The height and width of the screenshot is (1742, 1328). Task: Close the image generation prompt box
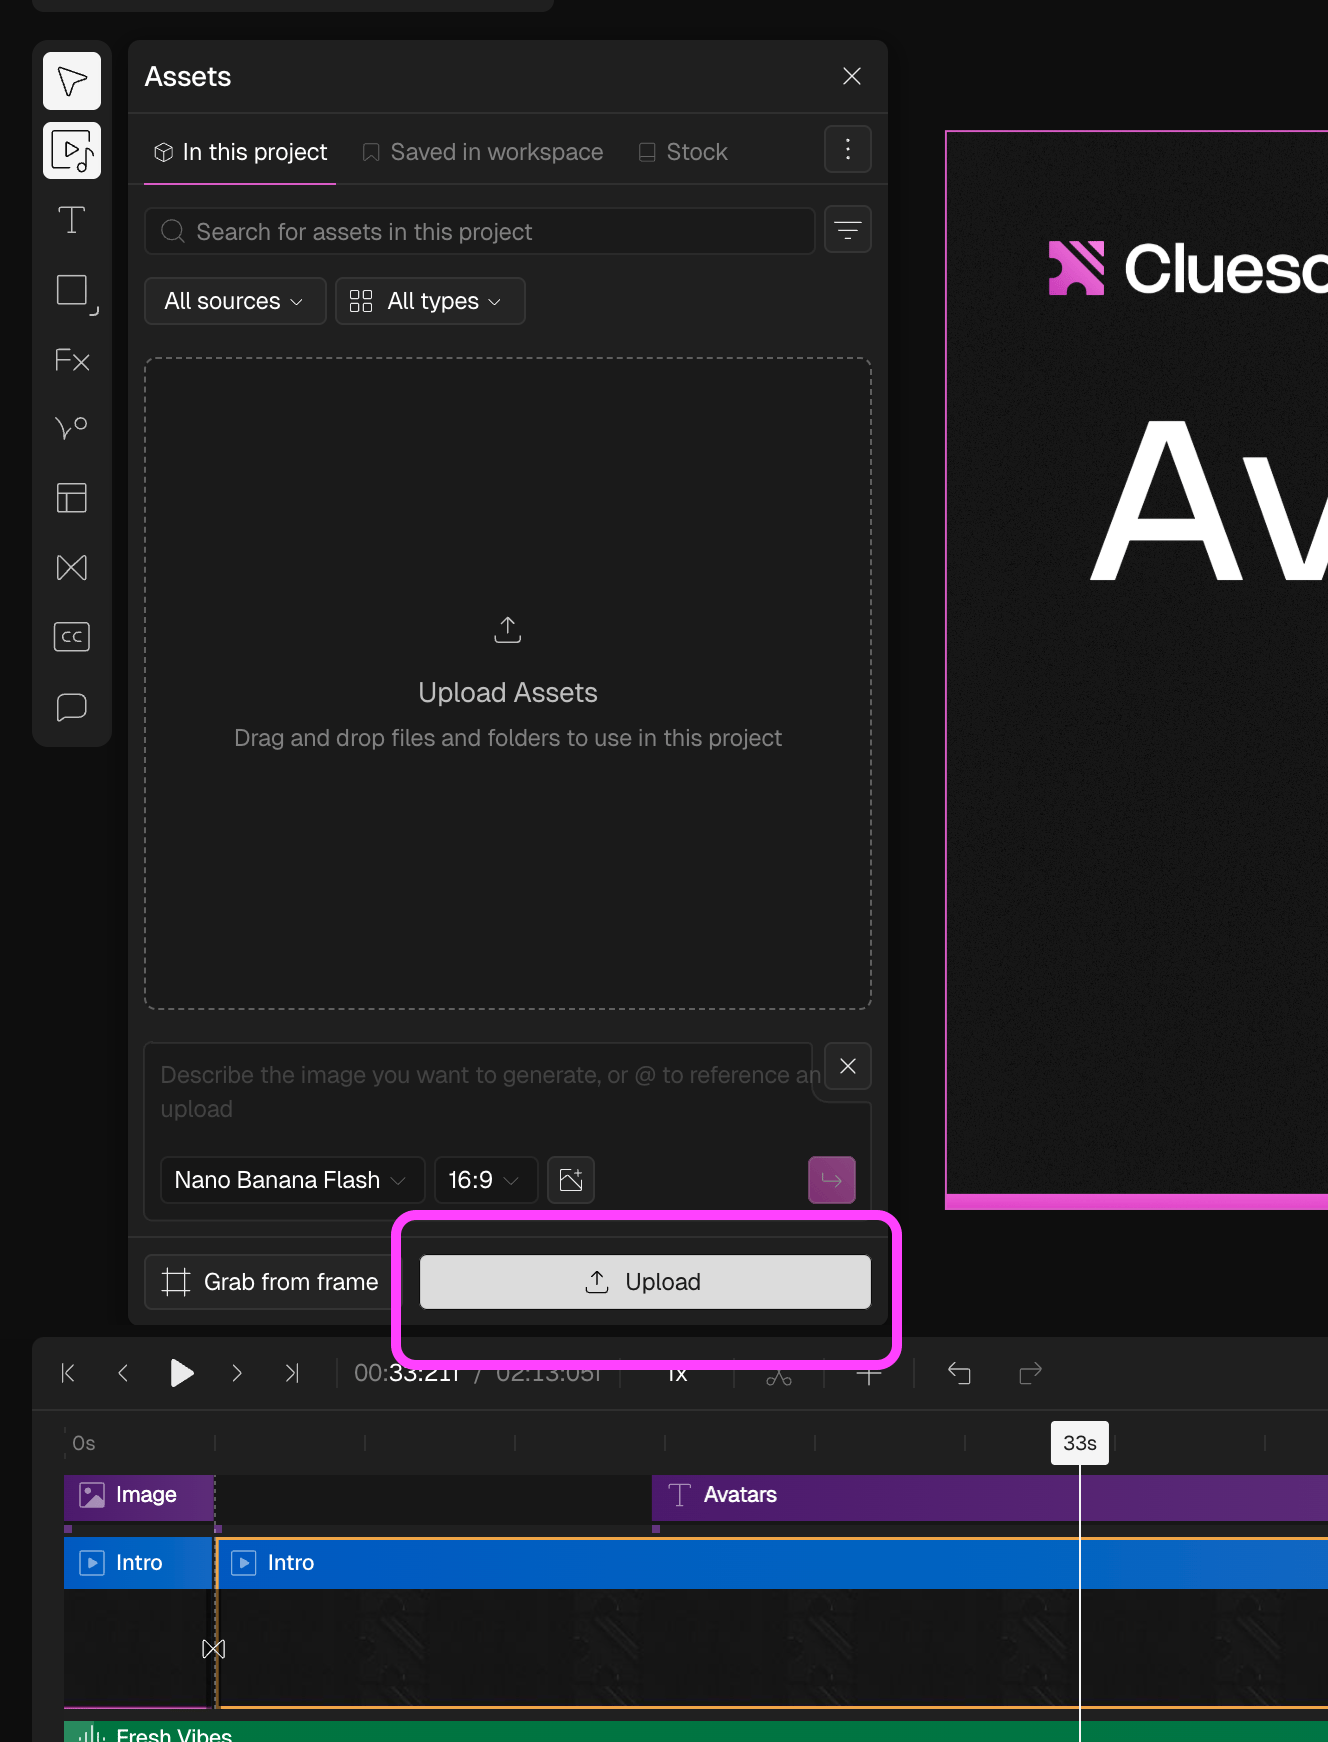tap(848, 1066)
